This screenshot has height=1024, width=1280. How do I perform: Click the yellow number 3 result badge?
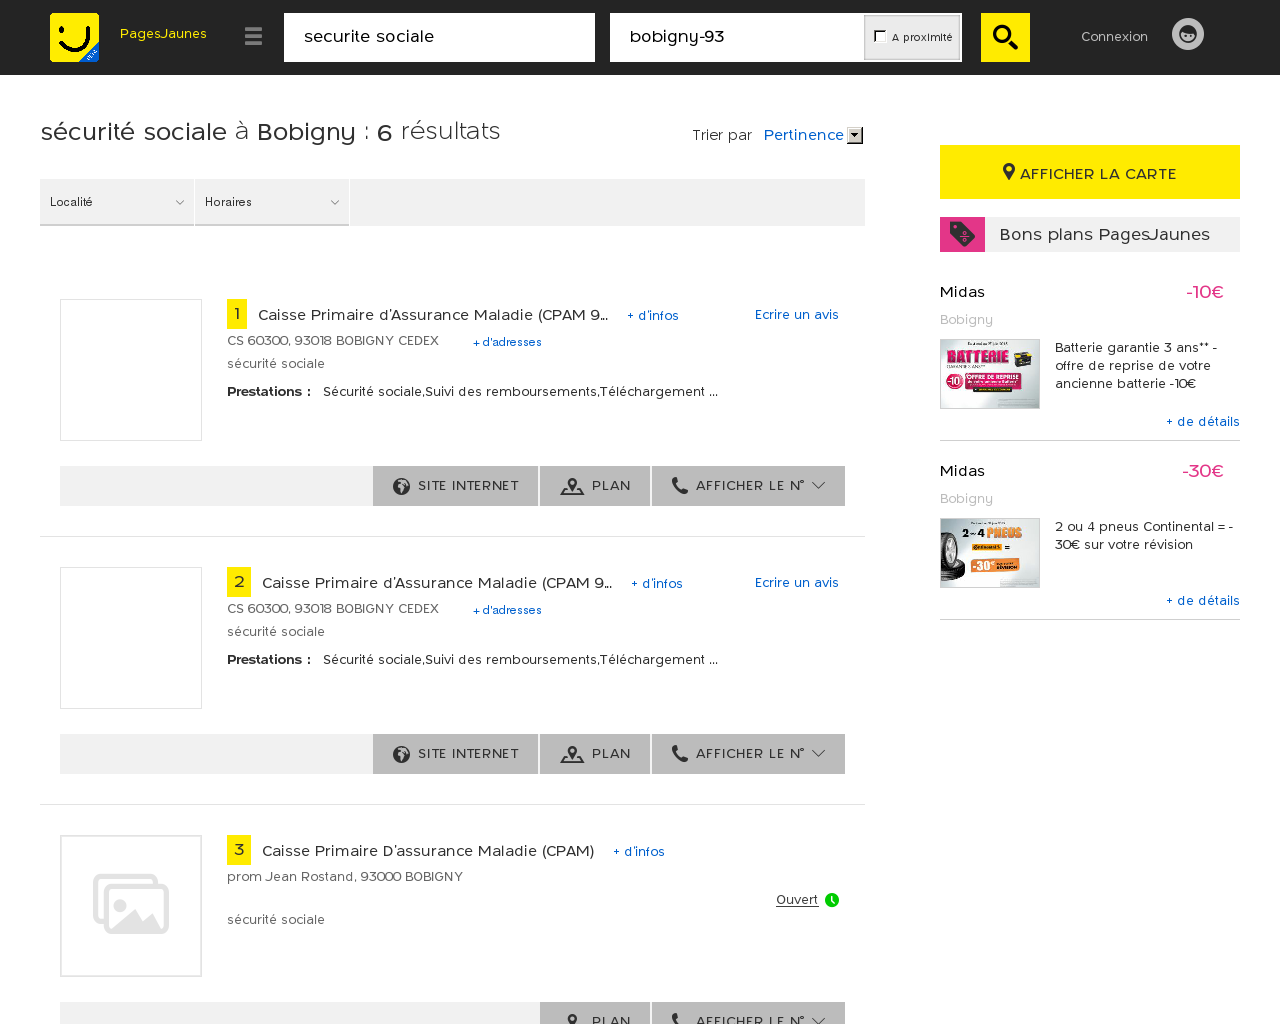(x=239, y=850)
